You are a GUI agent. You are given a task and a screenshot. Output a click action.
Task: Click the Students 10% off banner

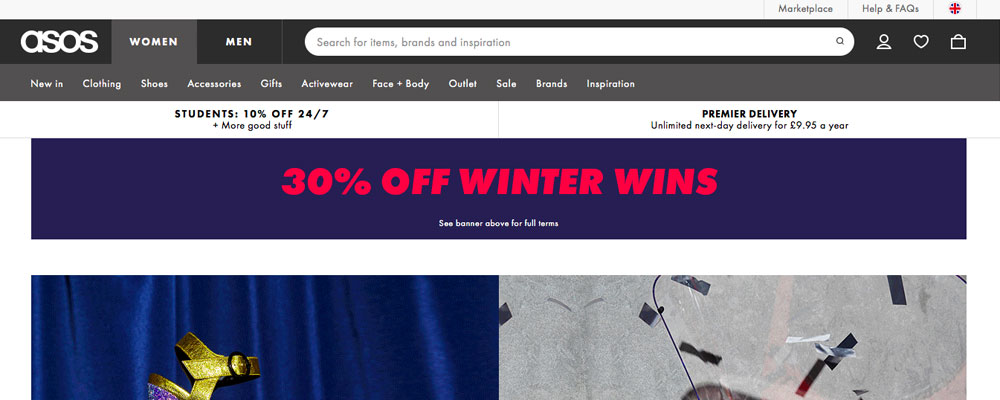click(x=252, y=119)
